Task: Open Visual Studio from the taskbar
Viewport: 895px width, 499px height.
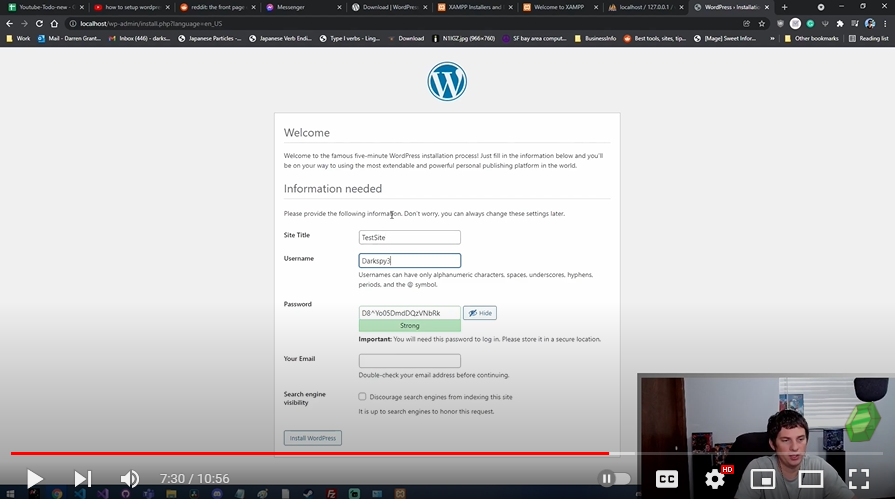Action: 102,494
